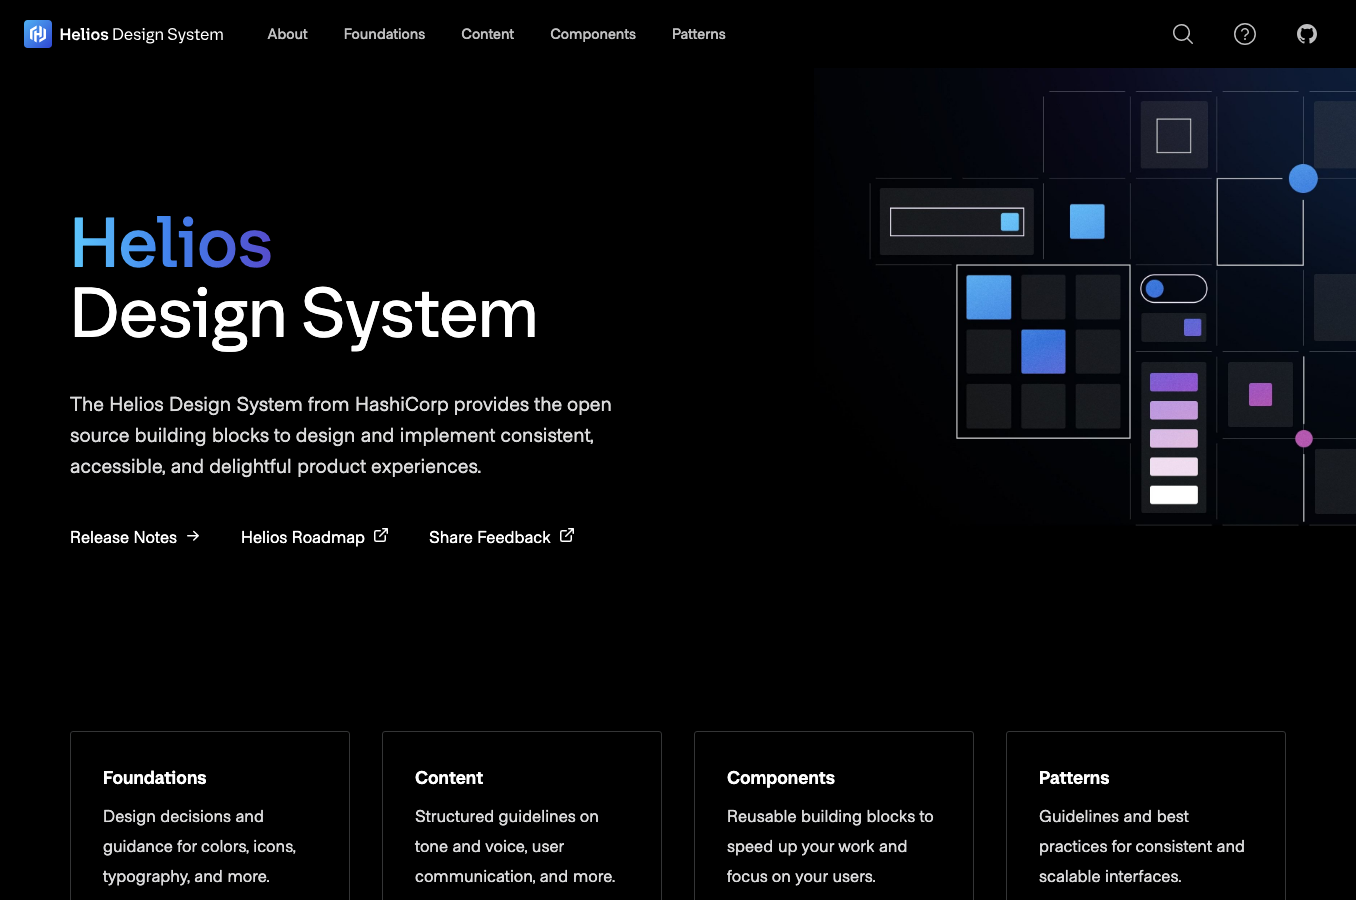Screen dimensions: 1356x900
Task: Follow the Helios Roadmap link
Action: 302,537
